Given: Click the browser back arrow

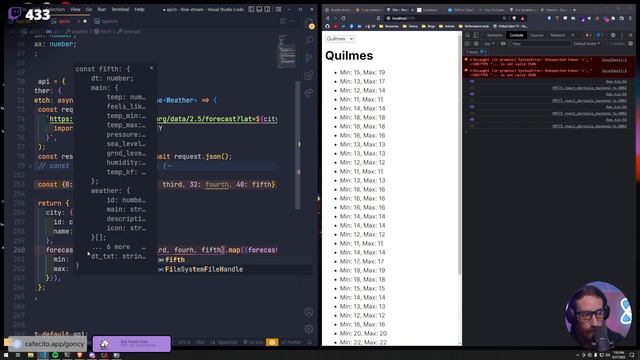Looking at the screenshot, I should click(328, 18).
